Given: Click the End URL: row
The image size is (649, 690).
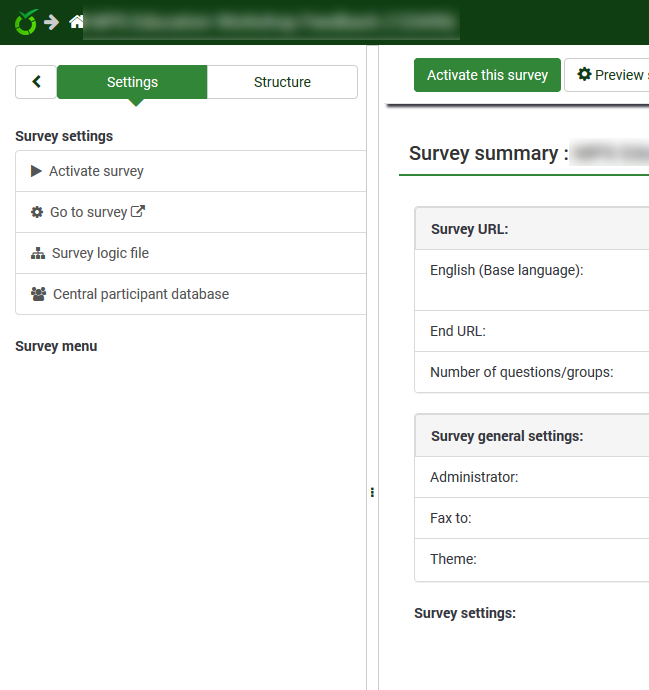Looking at the screenshot, I should click(x=532, y=331).
